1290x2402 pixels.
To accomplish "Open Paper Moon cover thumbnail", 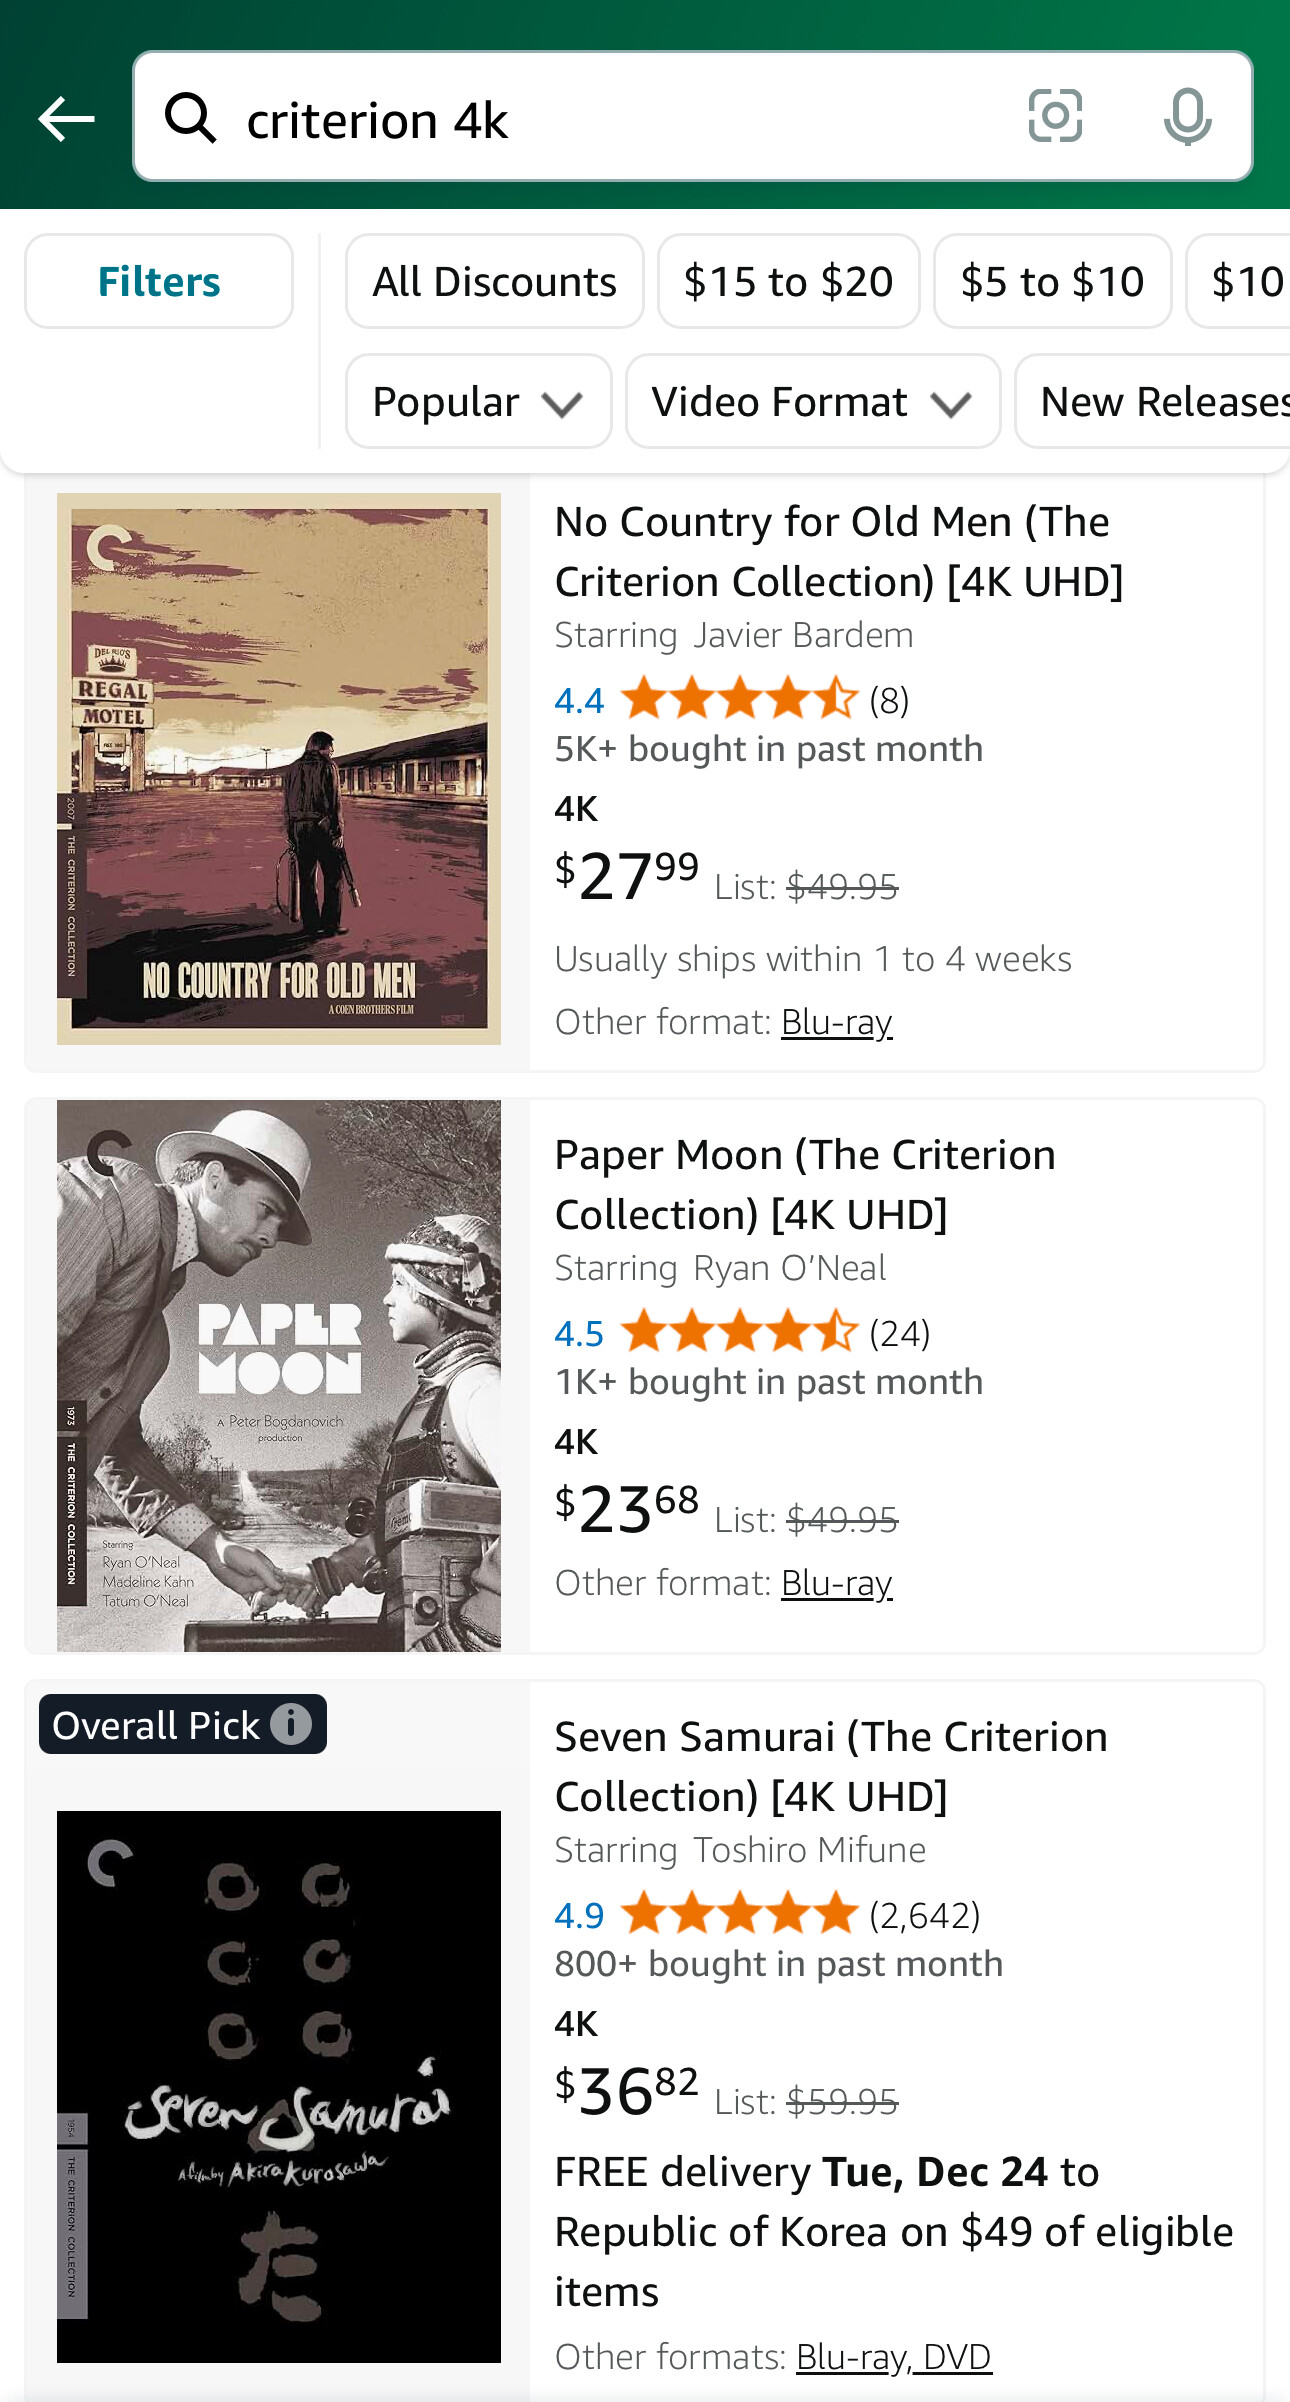I will coord(279,1375).
